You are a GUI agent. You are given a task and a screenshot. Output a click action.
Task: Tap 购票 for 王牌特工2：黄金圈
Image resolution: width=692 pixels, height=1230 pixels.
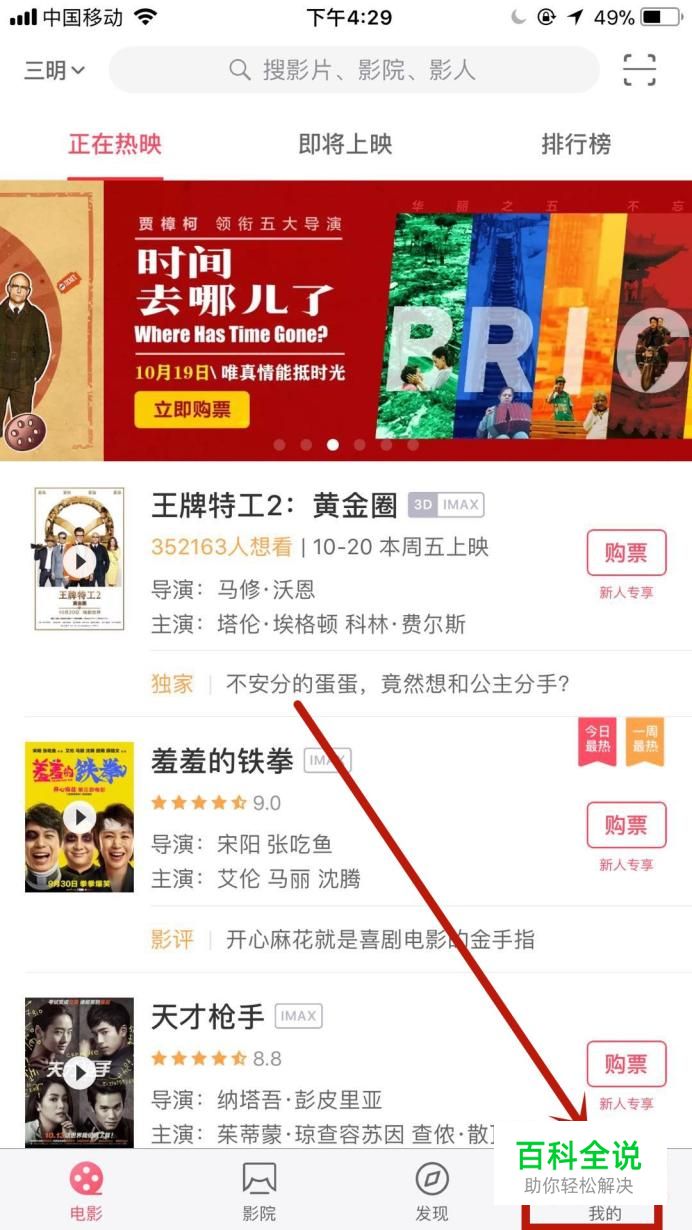(626, 553)
